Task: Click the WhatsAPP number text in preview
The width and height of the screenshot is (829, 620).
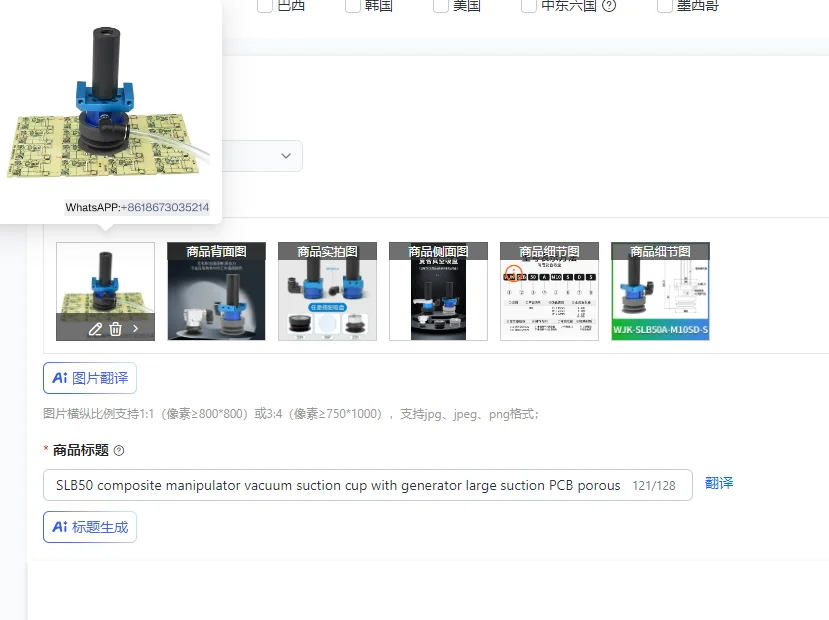Action: click(137, 207)
